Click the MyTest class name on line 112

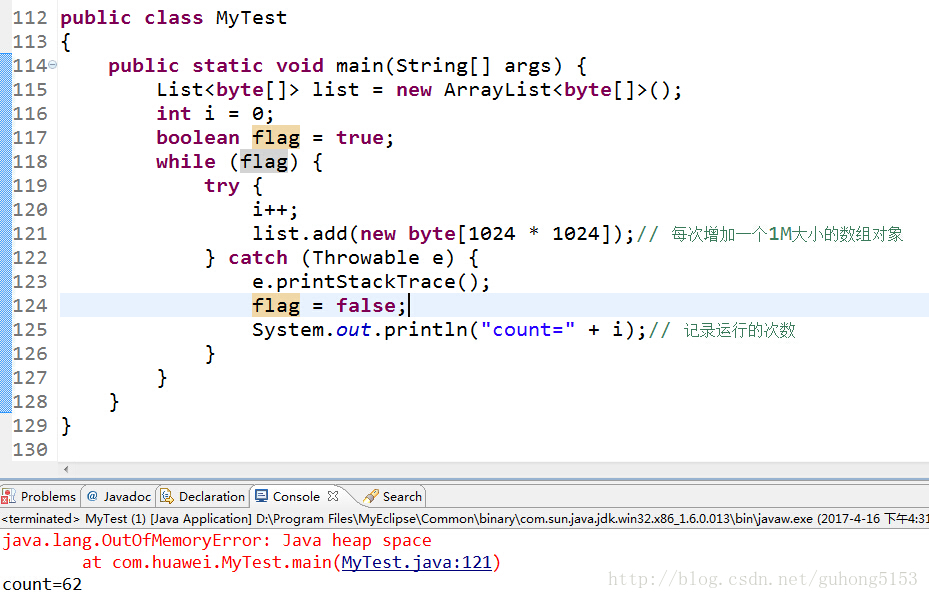[x=252, y=18]
